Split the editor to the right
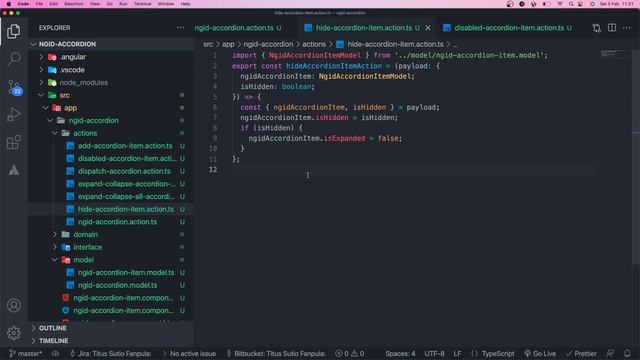Screen dimensions: 640x360 (611, 28)
